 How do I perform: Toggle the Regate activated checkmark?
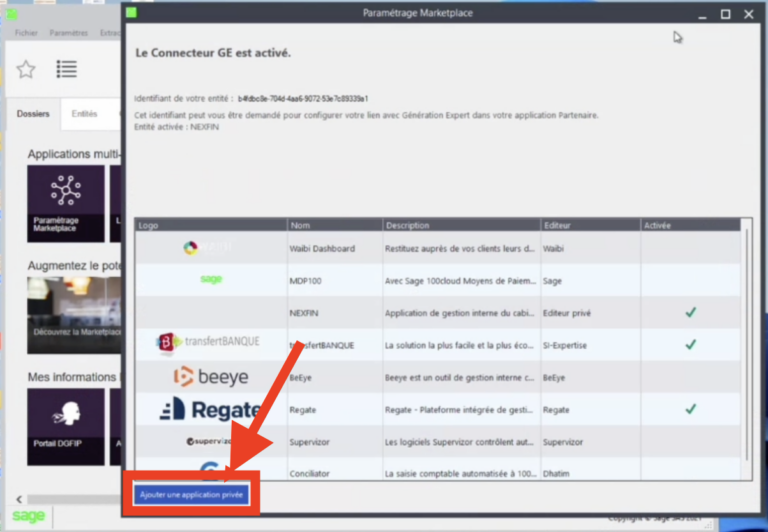(x=691, y=409)
